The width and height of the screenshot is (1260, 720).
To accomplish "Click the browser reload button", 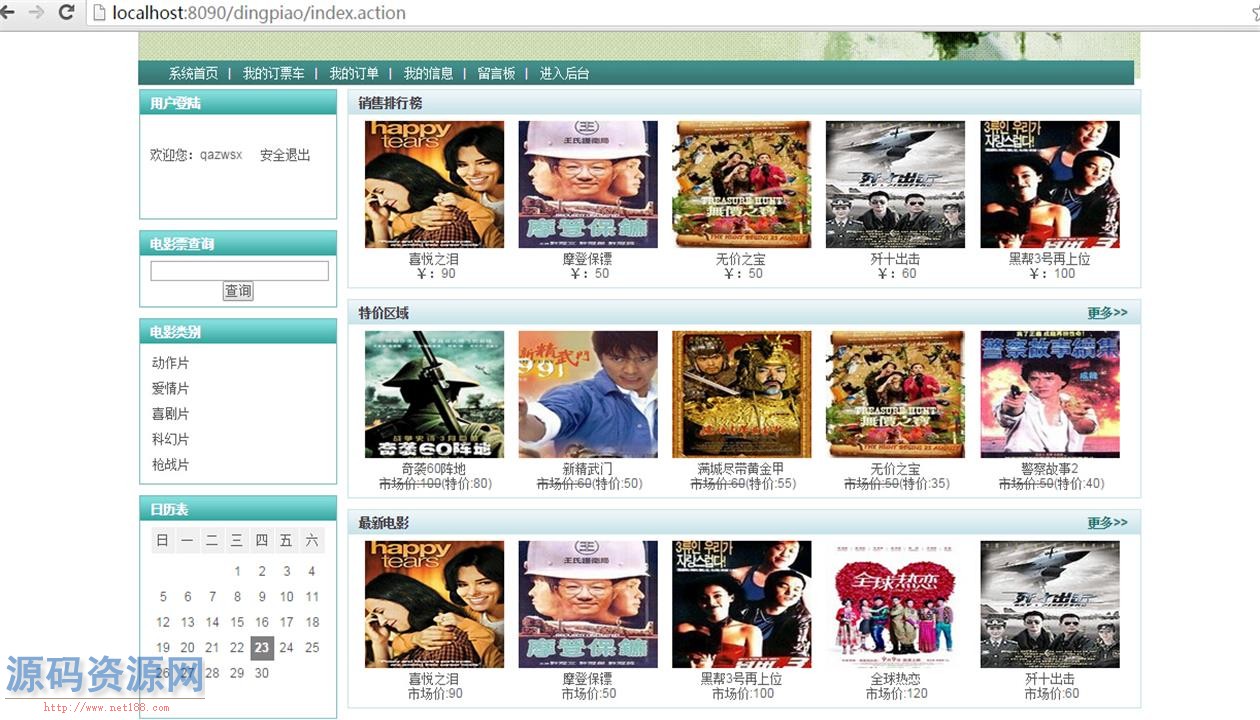I will (67, 12).
